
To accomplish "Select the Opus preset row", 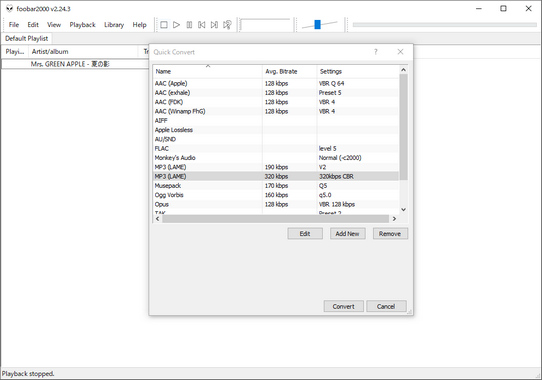I will tap(276, 204).
